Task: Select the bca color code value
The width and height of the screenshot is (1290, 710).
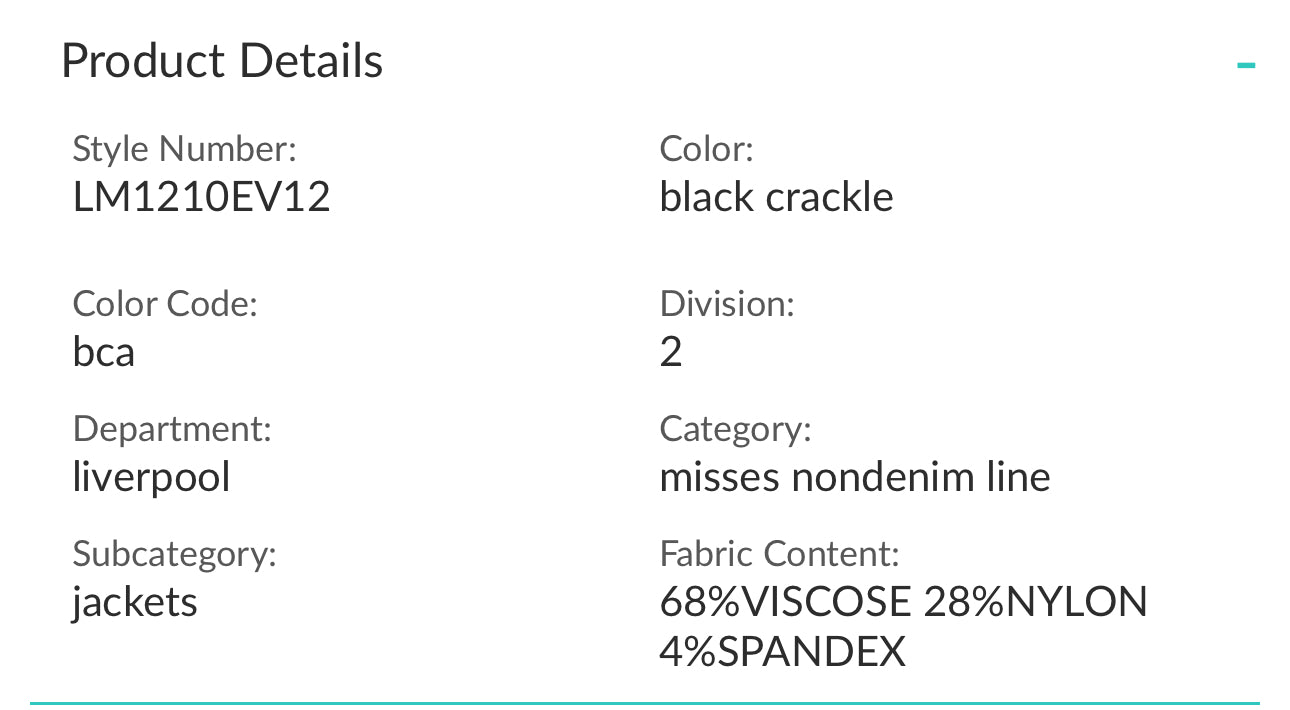Action: [x=104, y=352]
